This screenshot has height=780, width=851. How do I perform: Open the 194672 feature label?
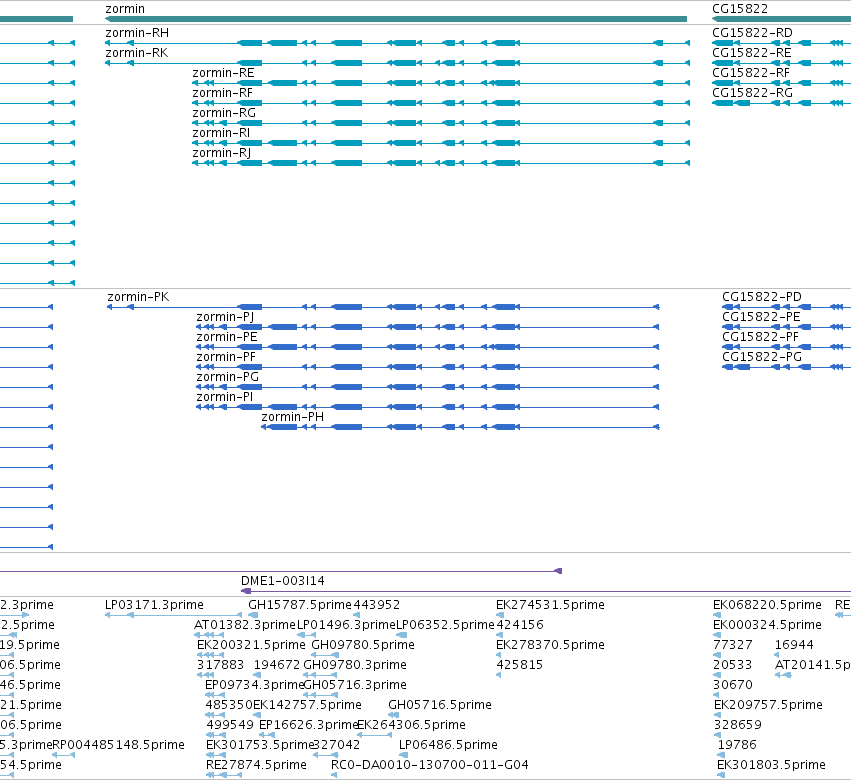[277, 665]
